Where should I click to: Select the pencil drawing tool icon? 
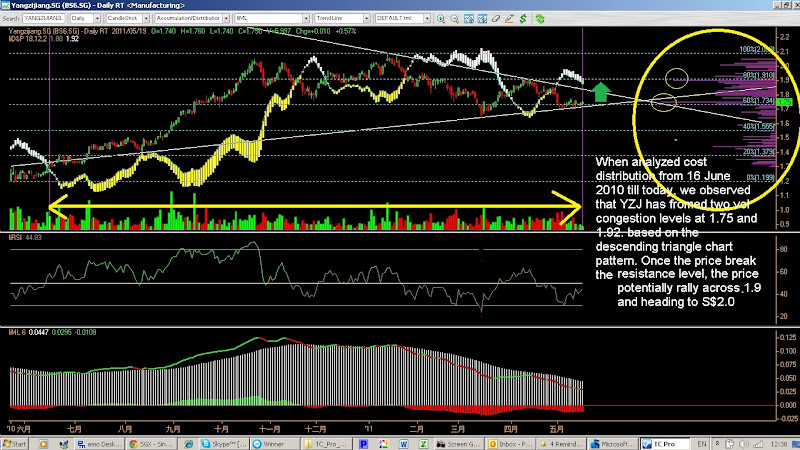(x=509, y=19)
